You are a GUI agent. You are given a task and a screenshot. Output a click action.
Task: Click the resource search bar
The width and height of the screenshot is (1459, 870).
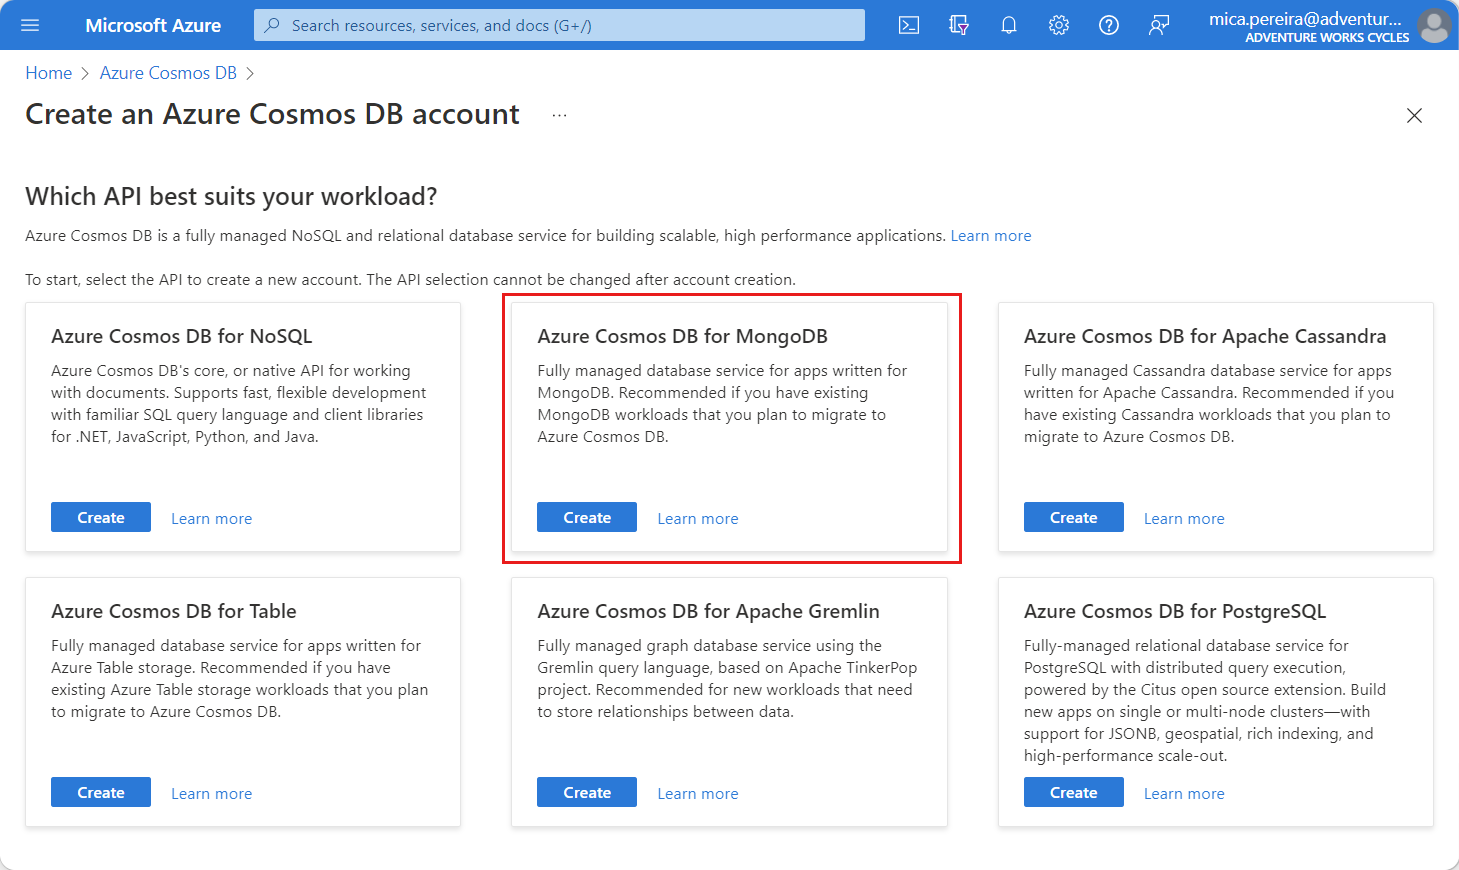(558, 25)
